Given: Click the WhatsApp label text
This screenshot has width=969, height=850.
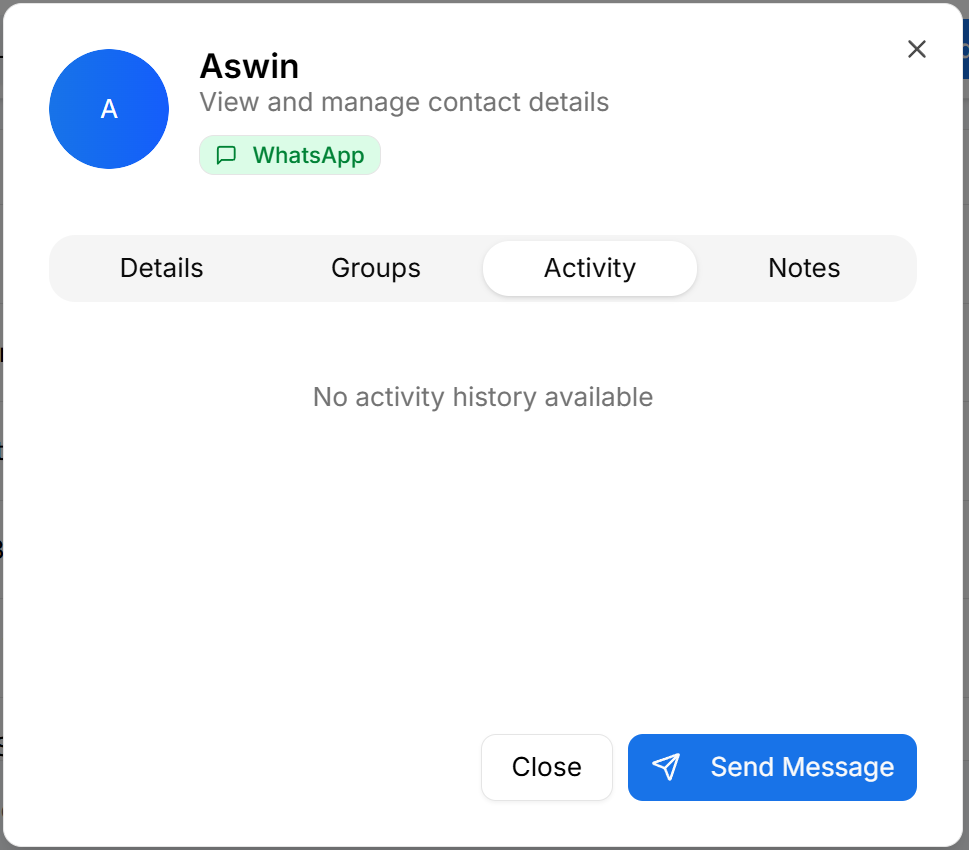Looking at the screenshot, I should point(305,155).
